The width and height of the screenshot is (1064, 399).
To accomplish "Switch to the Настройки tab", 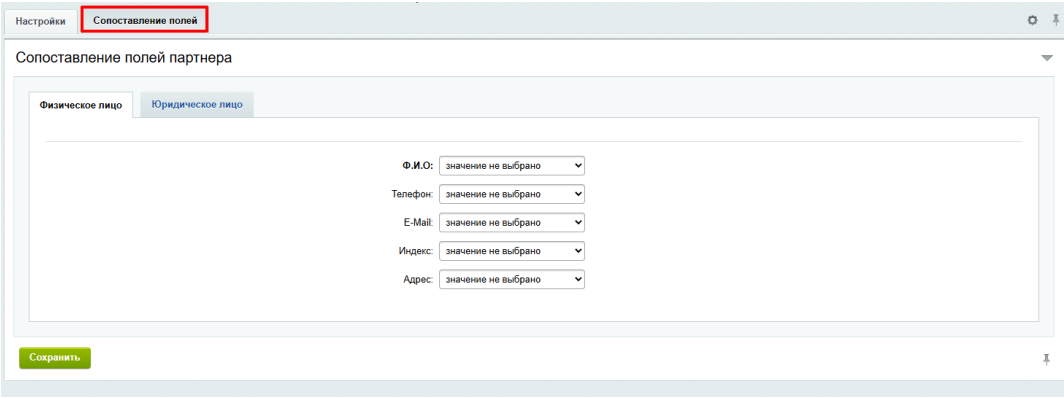I will coord(41,21).
